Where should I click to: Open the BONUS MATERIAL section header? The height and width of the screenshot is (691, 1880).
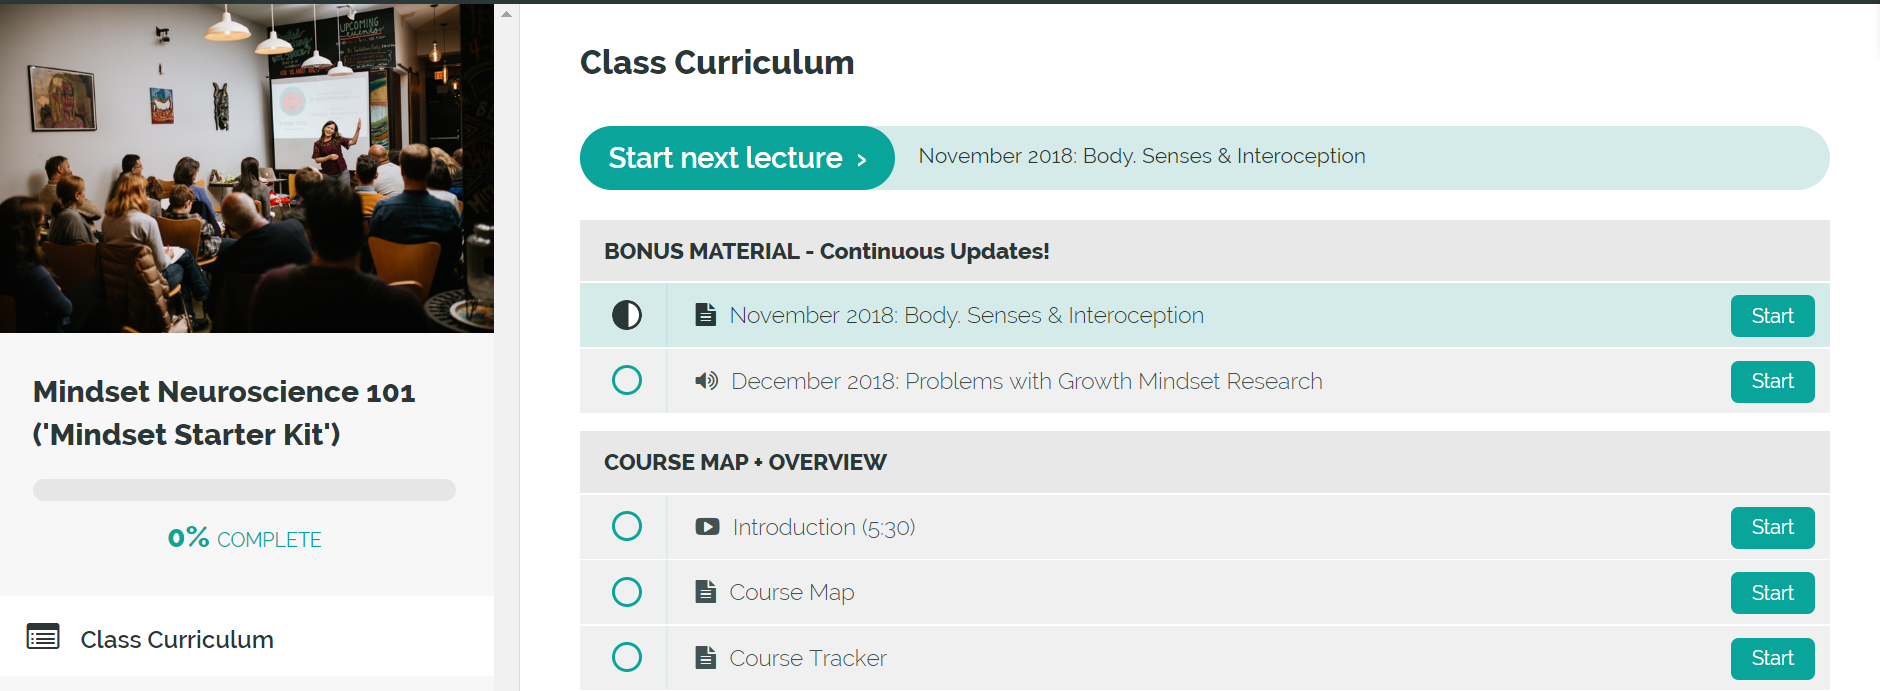pos(1205,251)
